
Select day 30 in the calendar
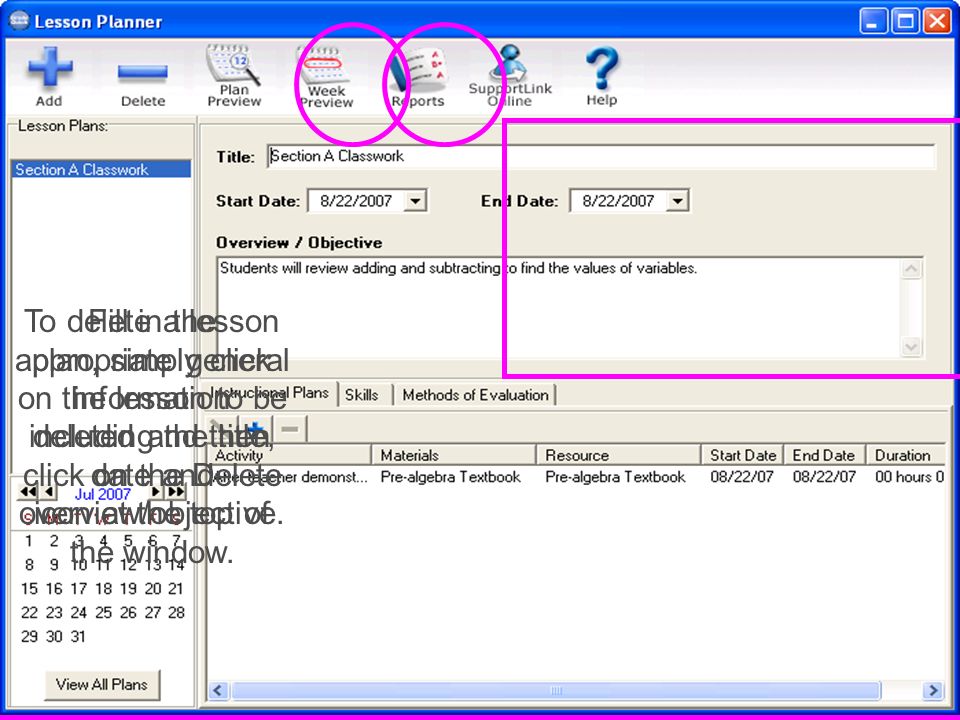click(54, 637)
